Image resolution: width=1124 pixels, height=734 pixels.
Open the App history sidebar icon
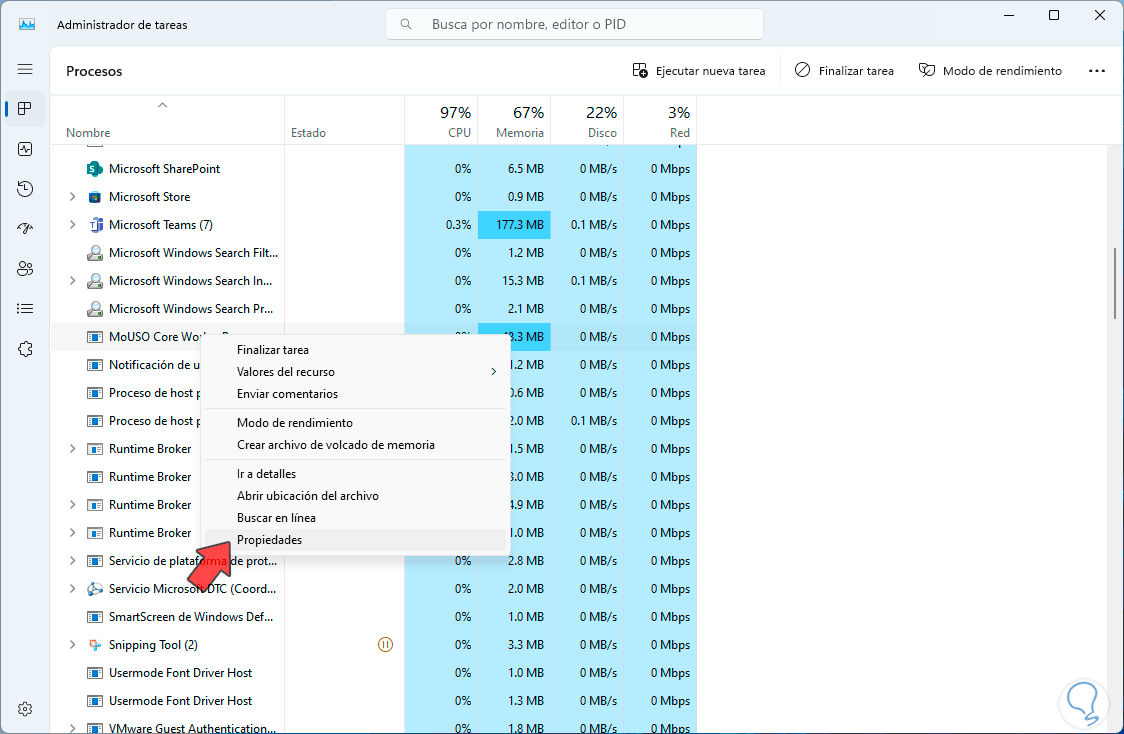tap(25, 189)
